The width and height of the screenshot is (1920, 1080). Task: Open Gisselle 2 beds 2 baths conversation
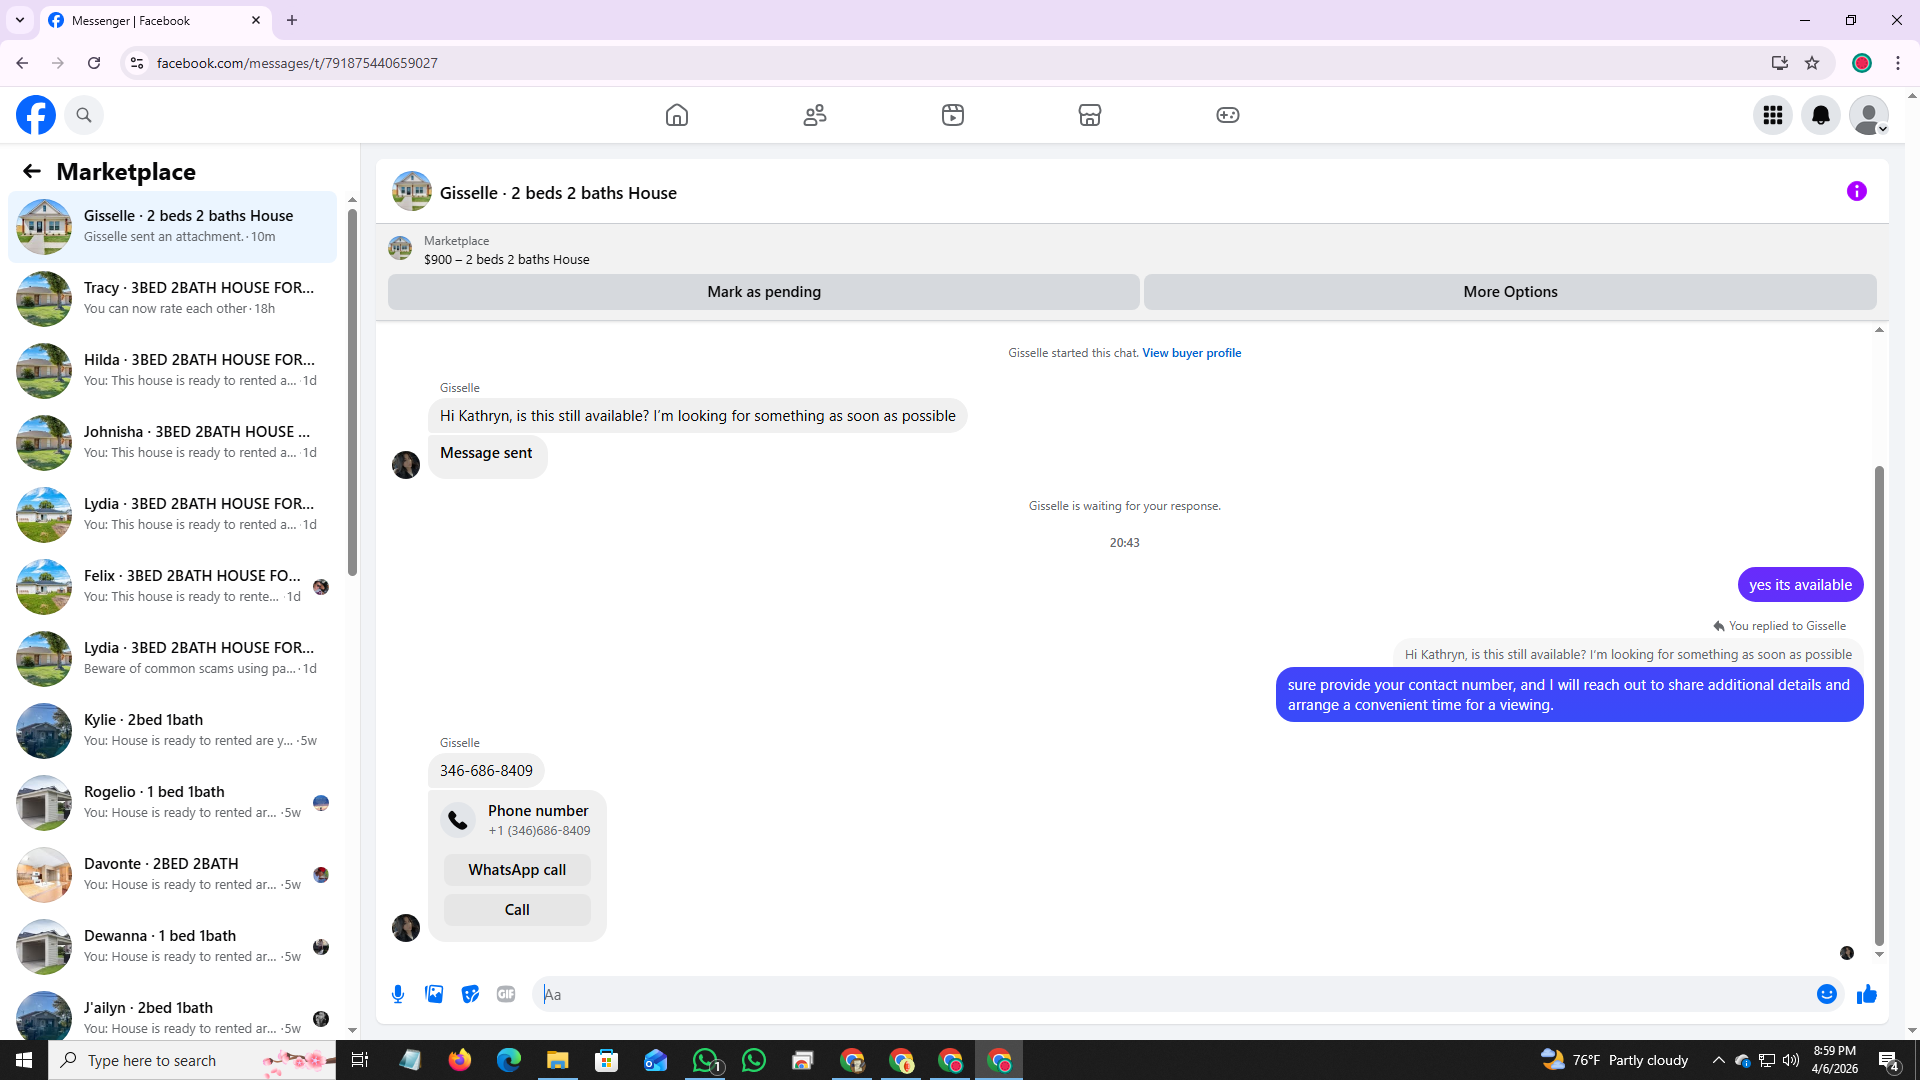click(173, 227)
